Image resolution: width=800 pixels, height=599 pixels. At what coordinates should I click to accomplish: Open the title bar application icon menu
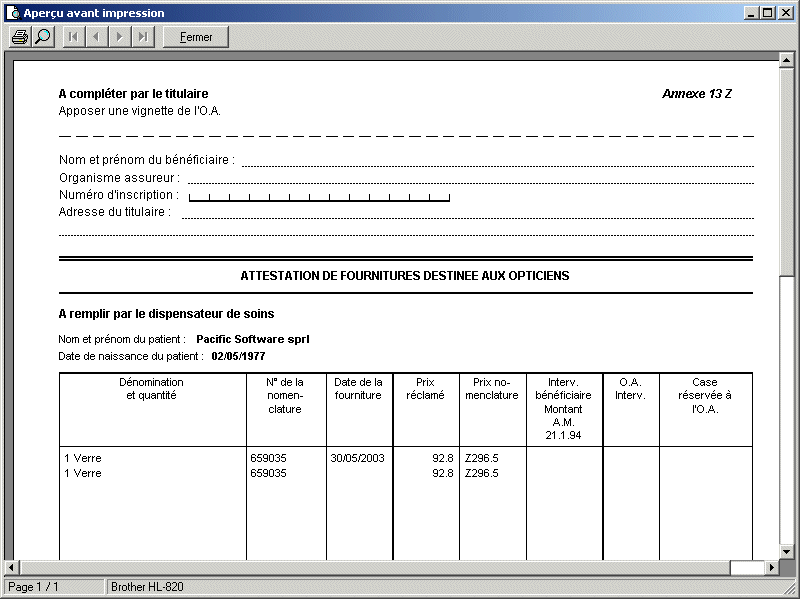pyautogui.click(x=12, y=13)
